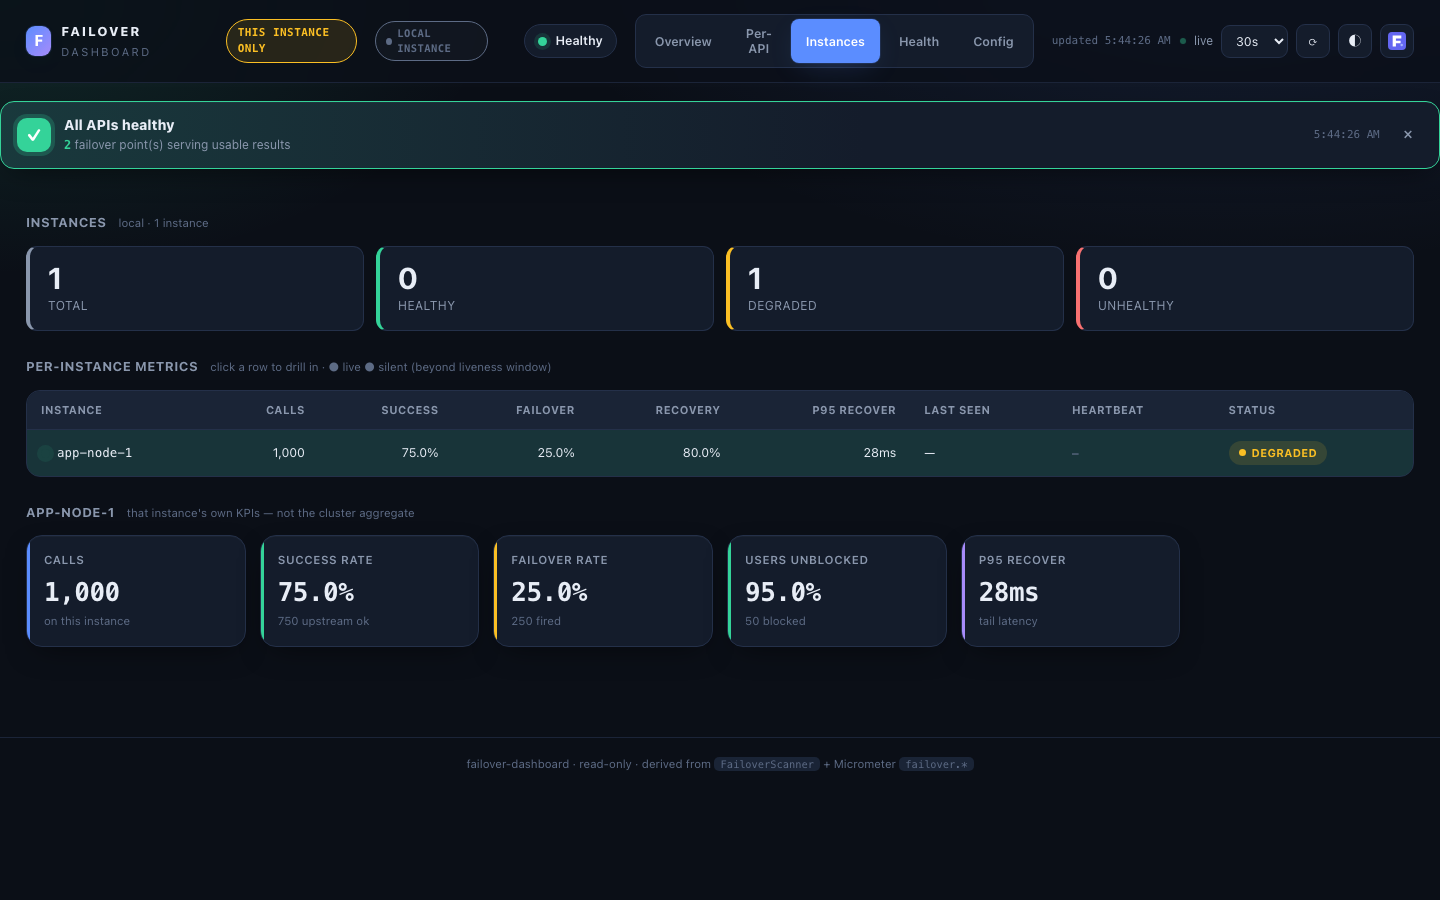
Task: Click the Success Rate KPI card
Action: [x=370, y=591]
